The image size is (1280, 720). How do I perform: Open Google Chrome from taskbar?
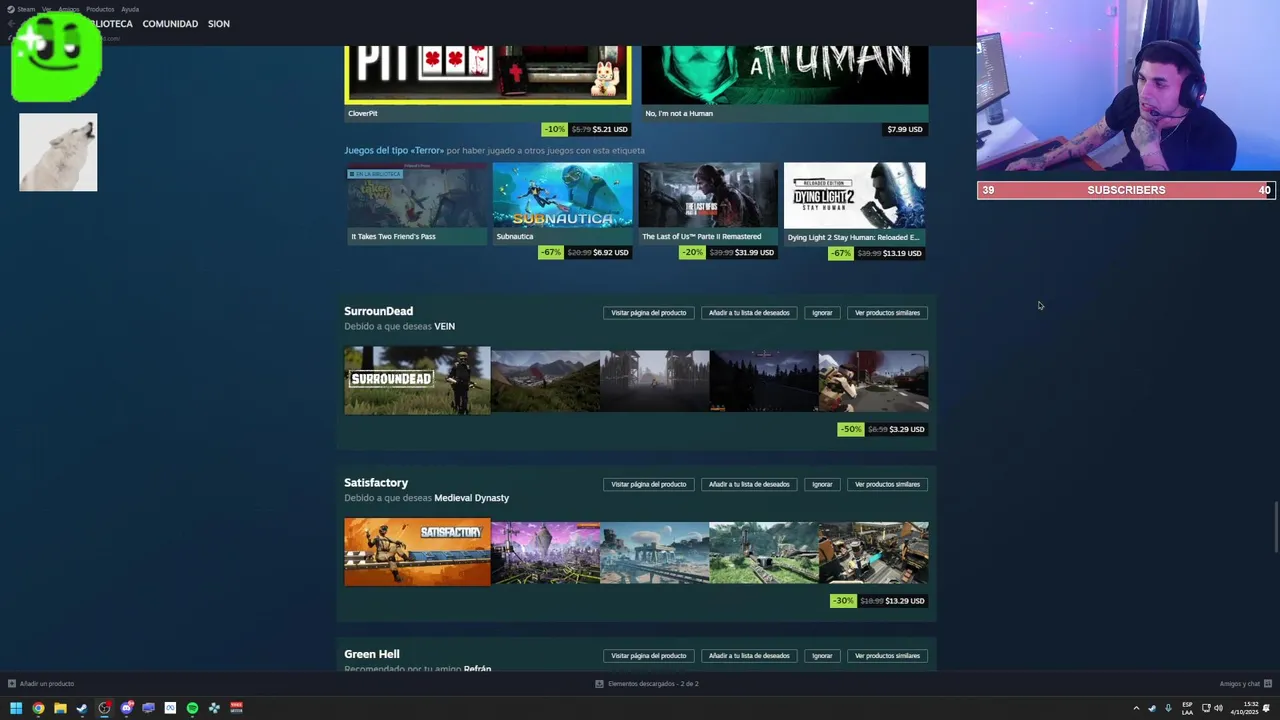pos(38,708)
